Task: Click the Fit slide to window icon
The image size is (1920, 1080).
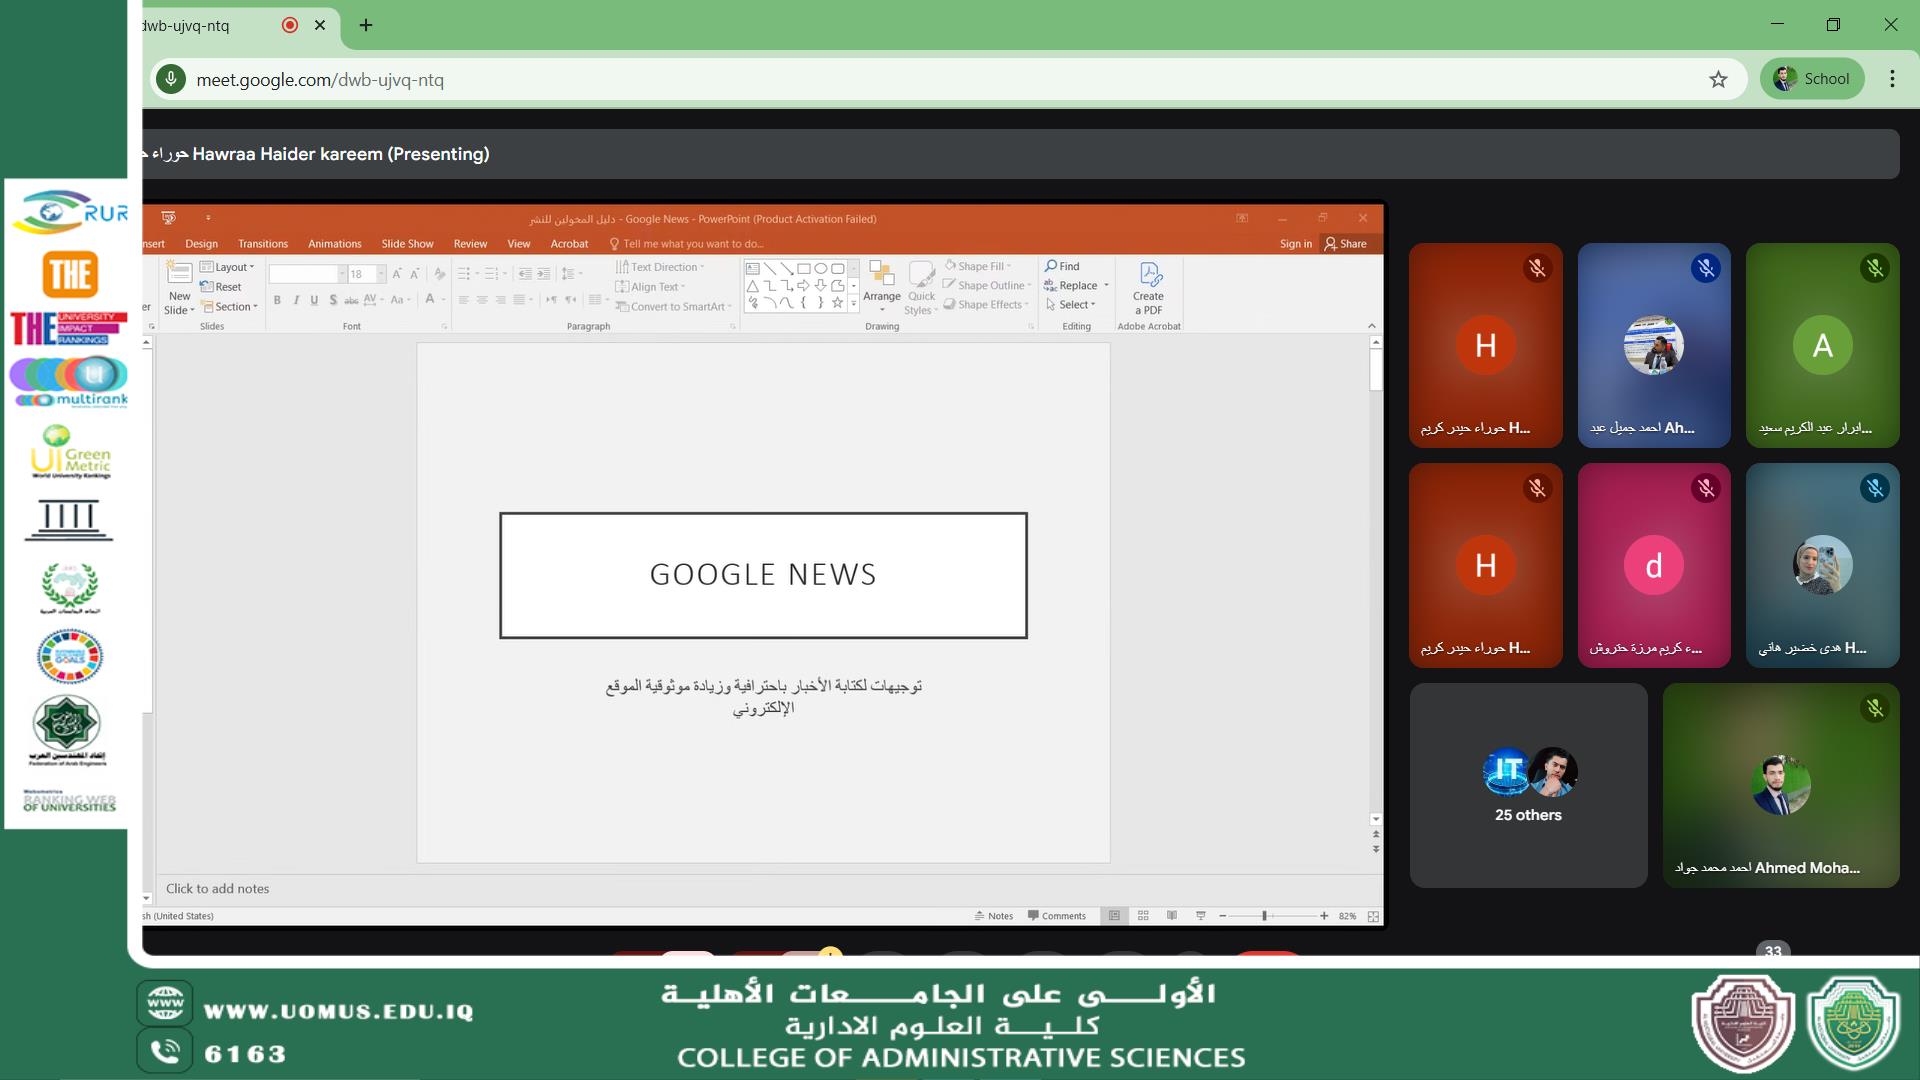Action: (1373, 916)
